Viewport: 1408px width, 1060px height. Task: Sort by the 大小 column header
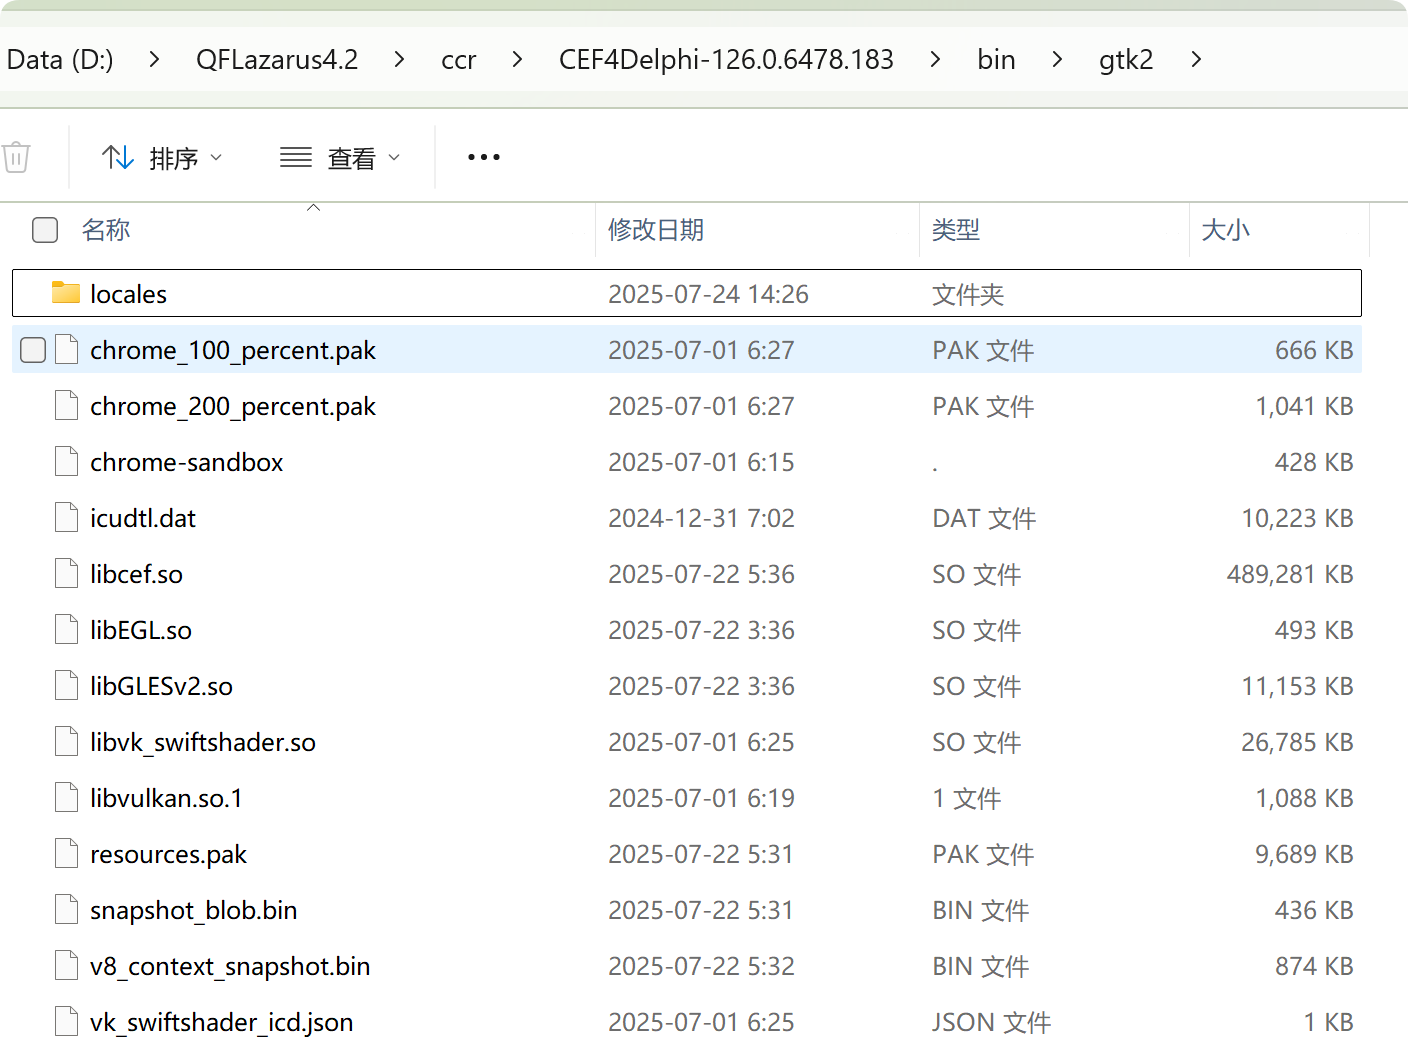pyautogui.click(x=1226, y=230)
